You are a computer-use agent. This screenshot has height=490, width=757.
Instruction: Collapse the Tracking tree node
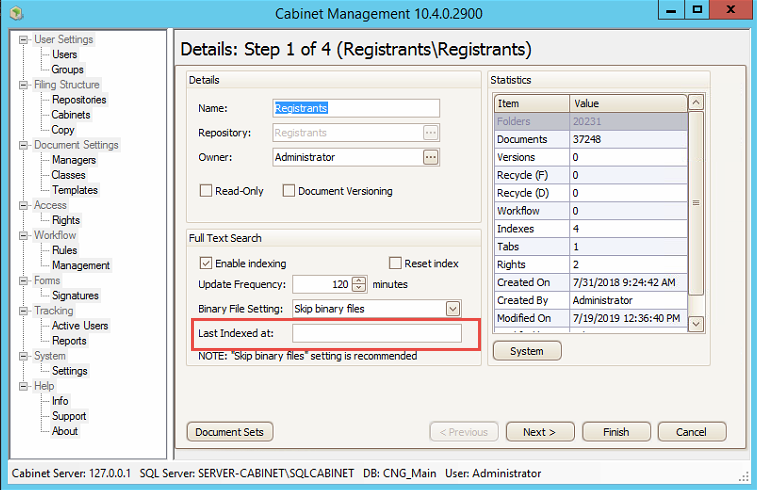(x=23, y=311)
